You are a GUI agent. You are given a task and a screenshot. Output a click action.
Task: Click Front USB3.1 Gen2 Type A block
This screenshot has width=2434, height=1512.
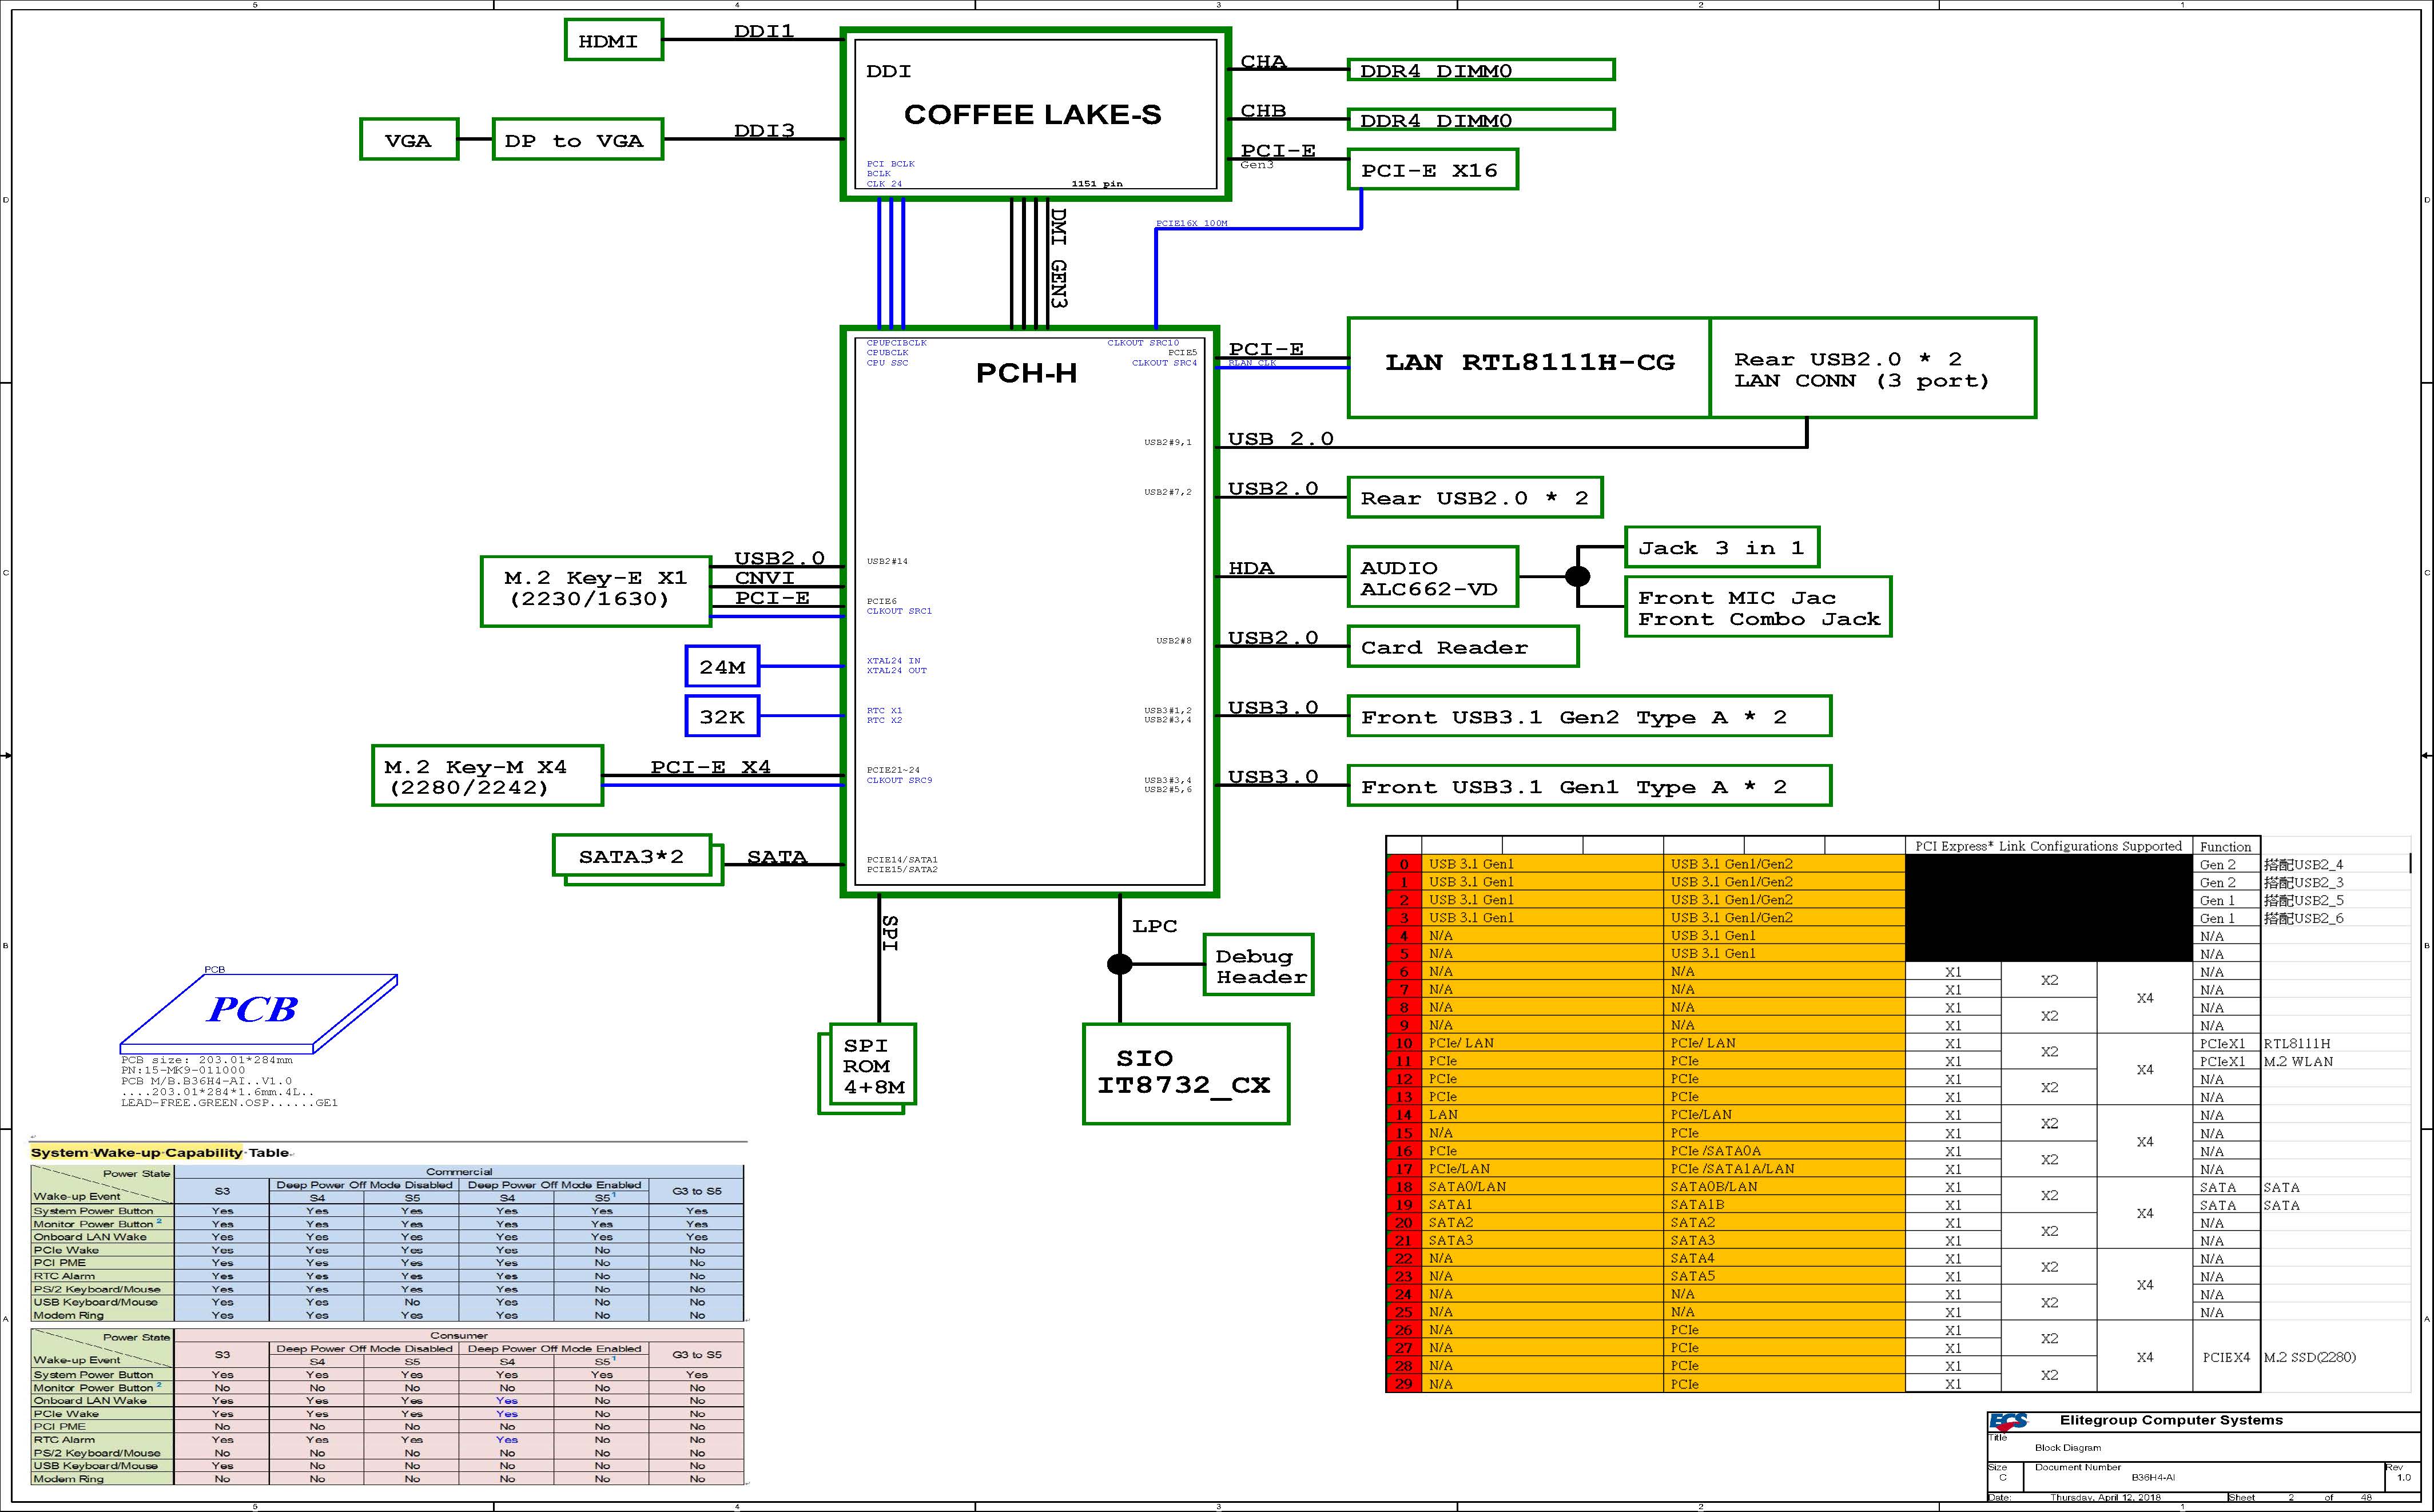tap(1589, 717)
